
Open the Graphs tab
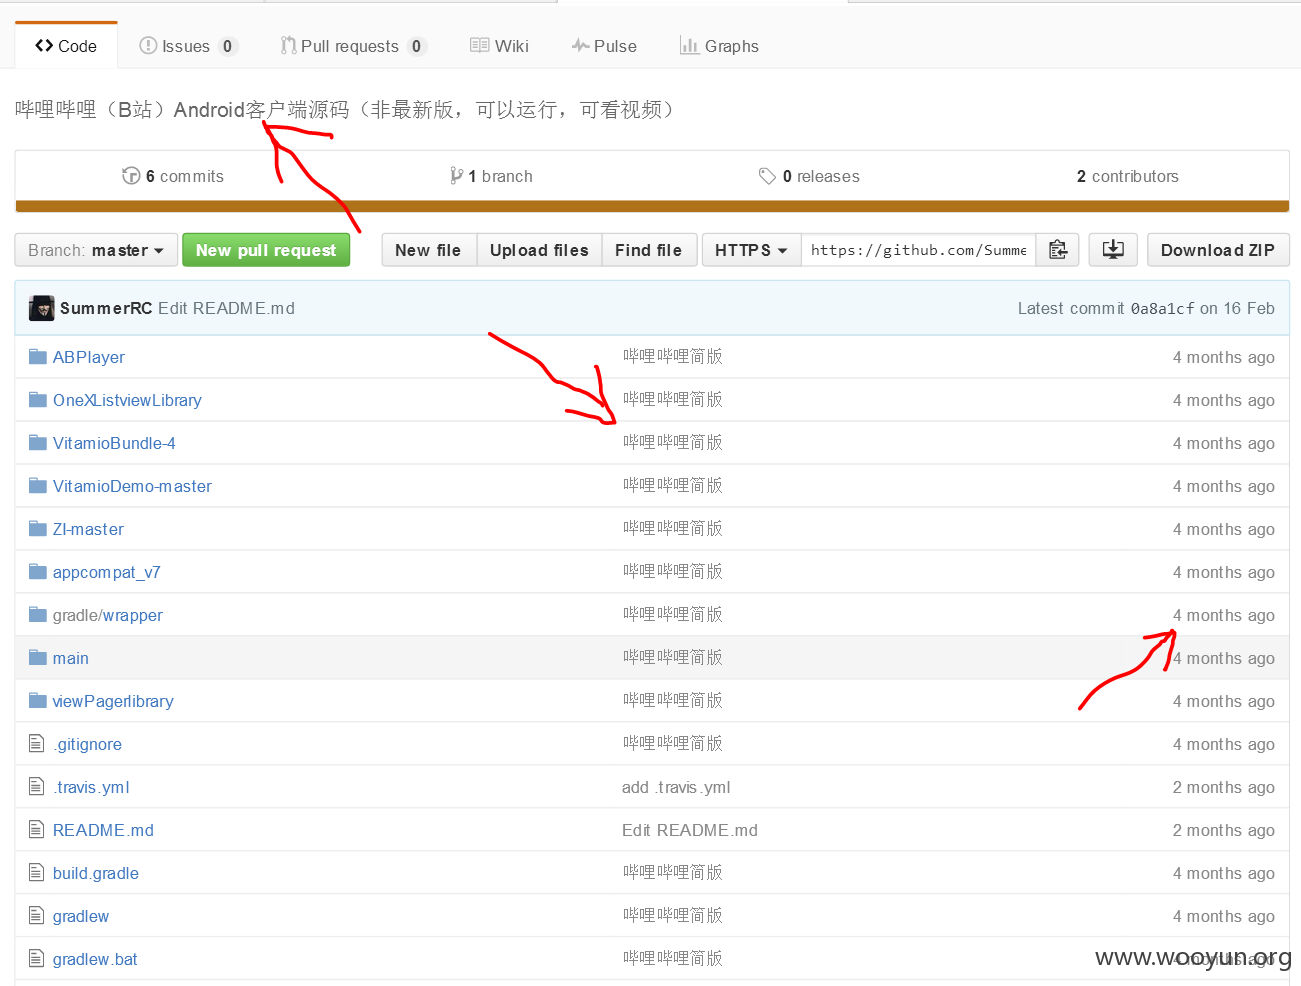pos(719,46)
